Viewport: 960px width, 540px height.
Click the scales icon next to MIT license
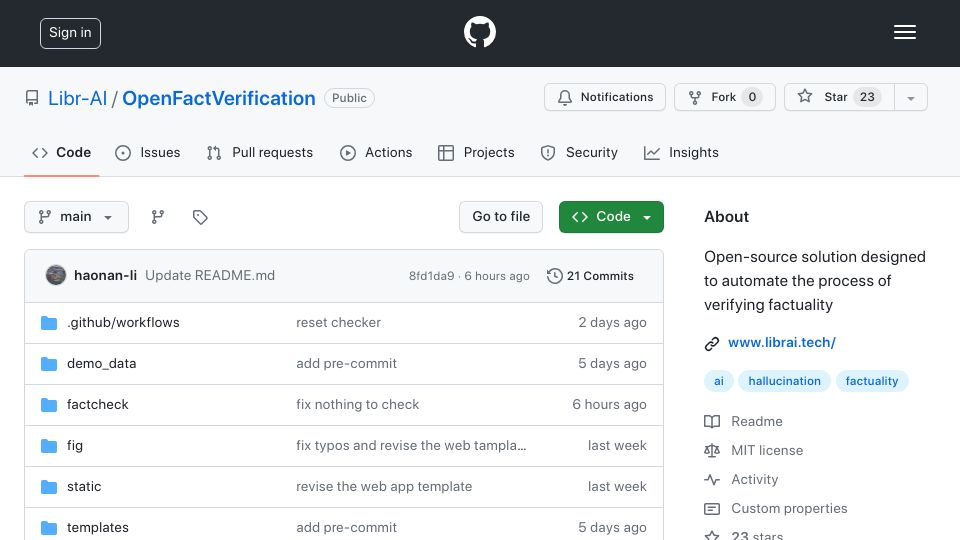712,451
